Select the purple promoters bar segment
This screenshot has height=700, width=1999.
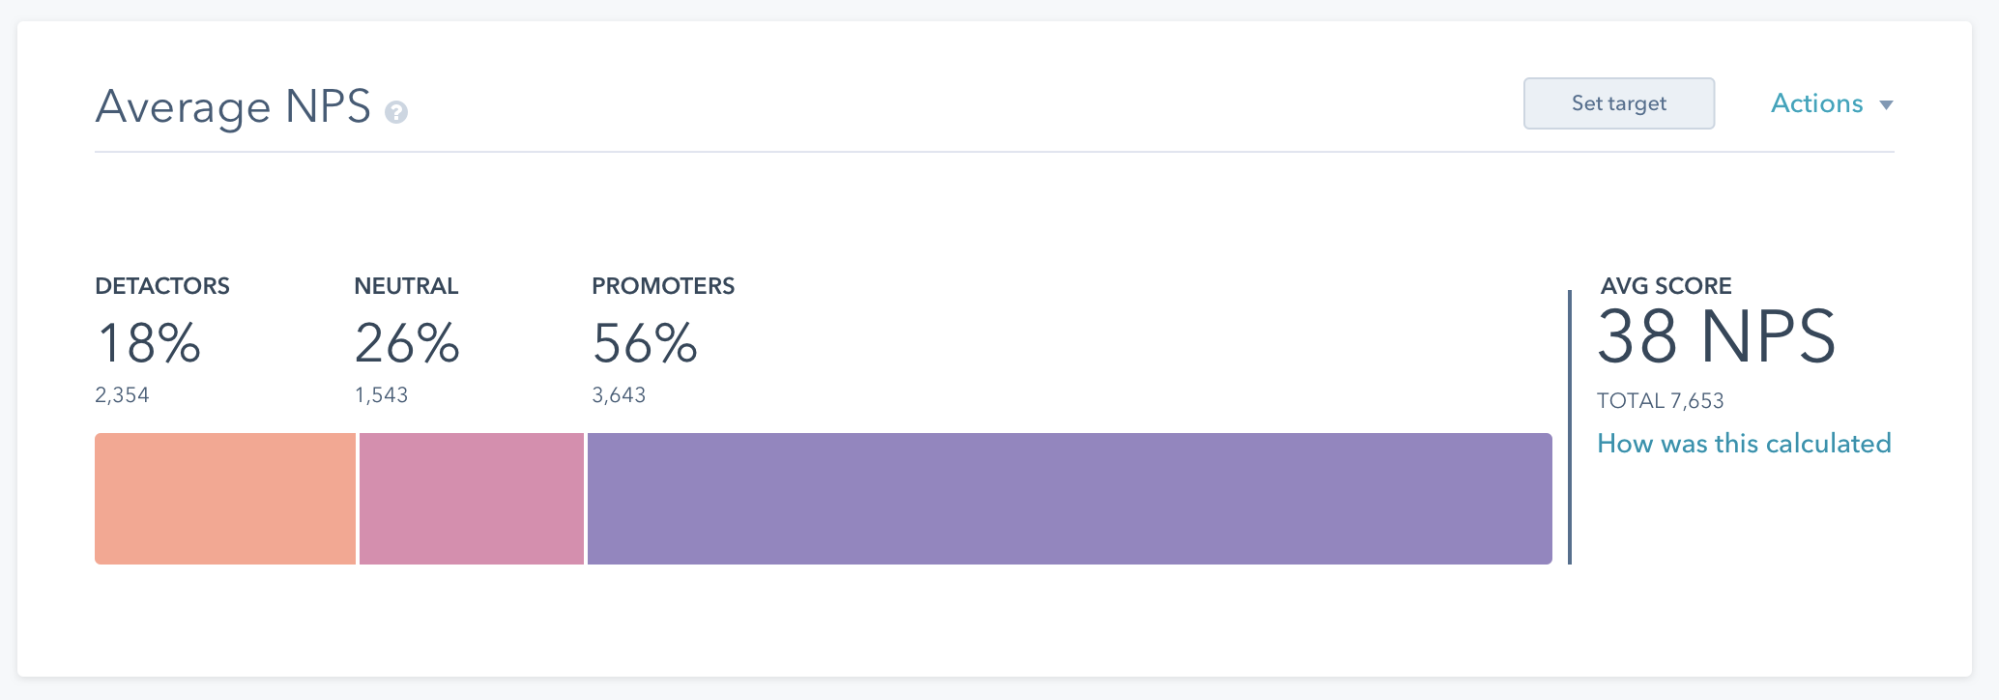pyautogui.click(x=1069, y=499)
